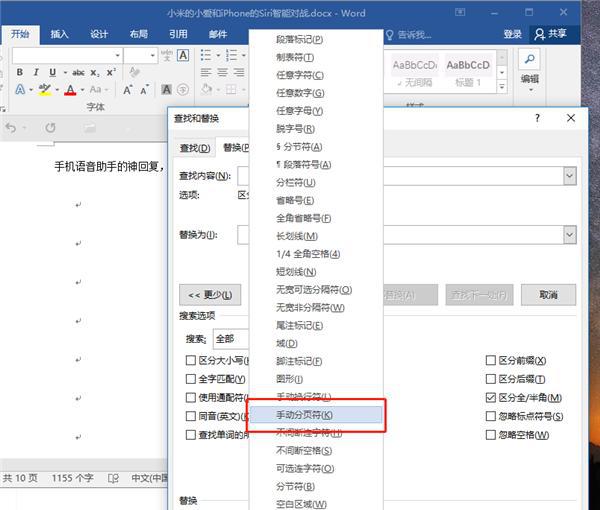The image size is (600, 510).
Task: Select 不间断空格(S) menu item
Action: [x=316, y=451]
